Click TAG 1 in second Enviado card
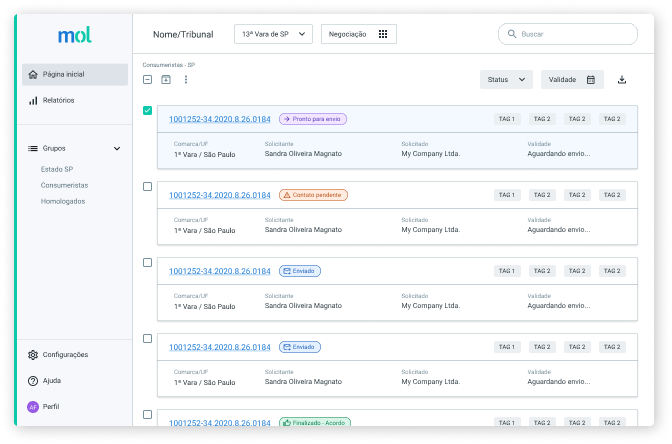Image resolution: width=672 pixels, height=444 pixels. click(507, 347)
